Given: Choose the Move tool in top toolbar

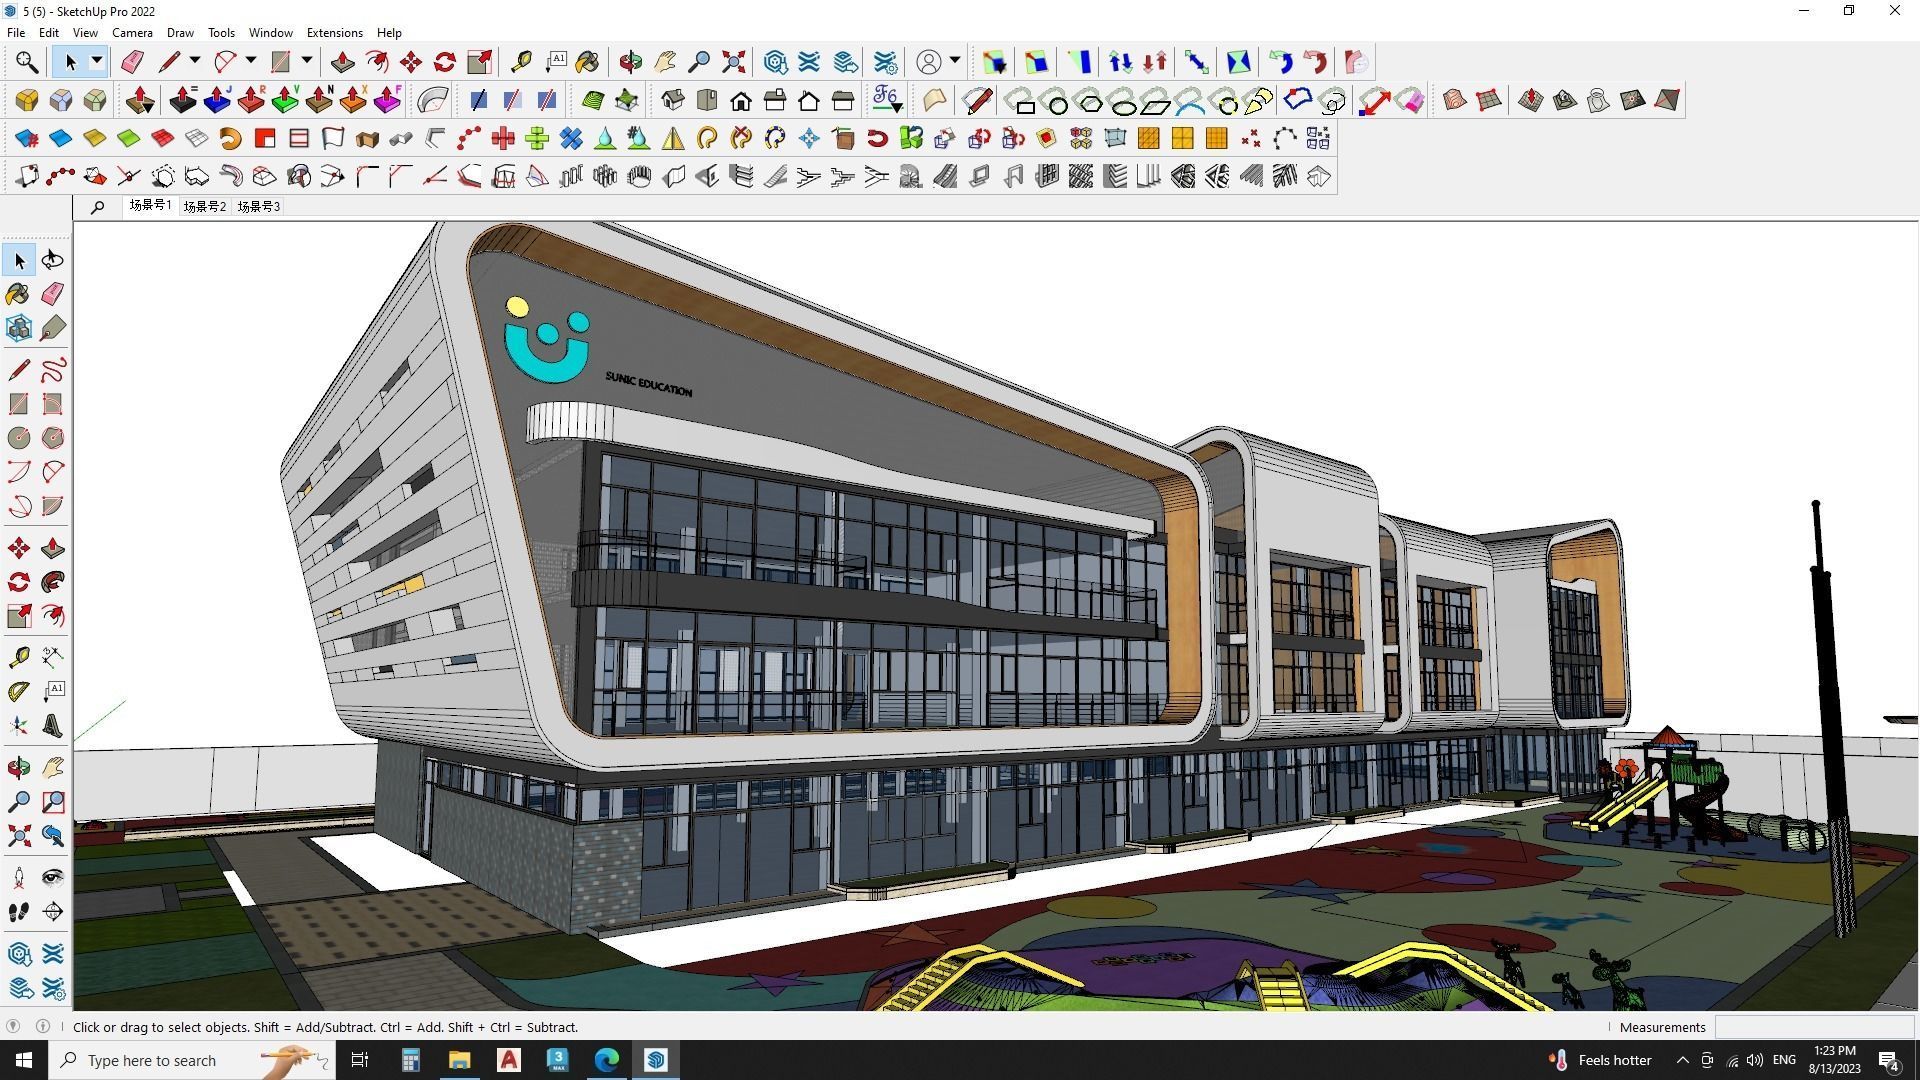Looking at the screenshot, I should 411,62.
